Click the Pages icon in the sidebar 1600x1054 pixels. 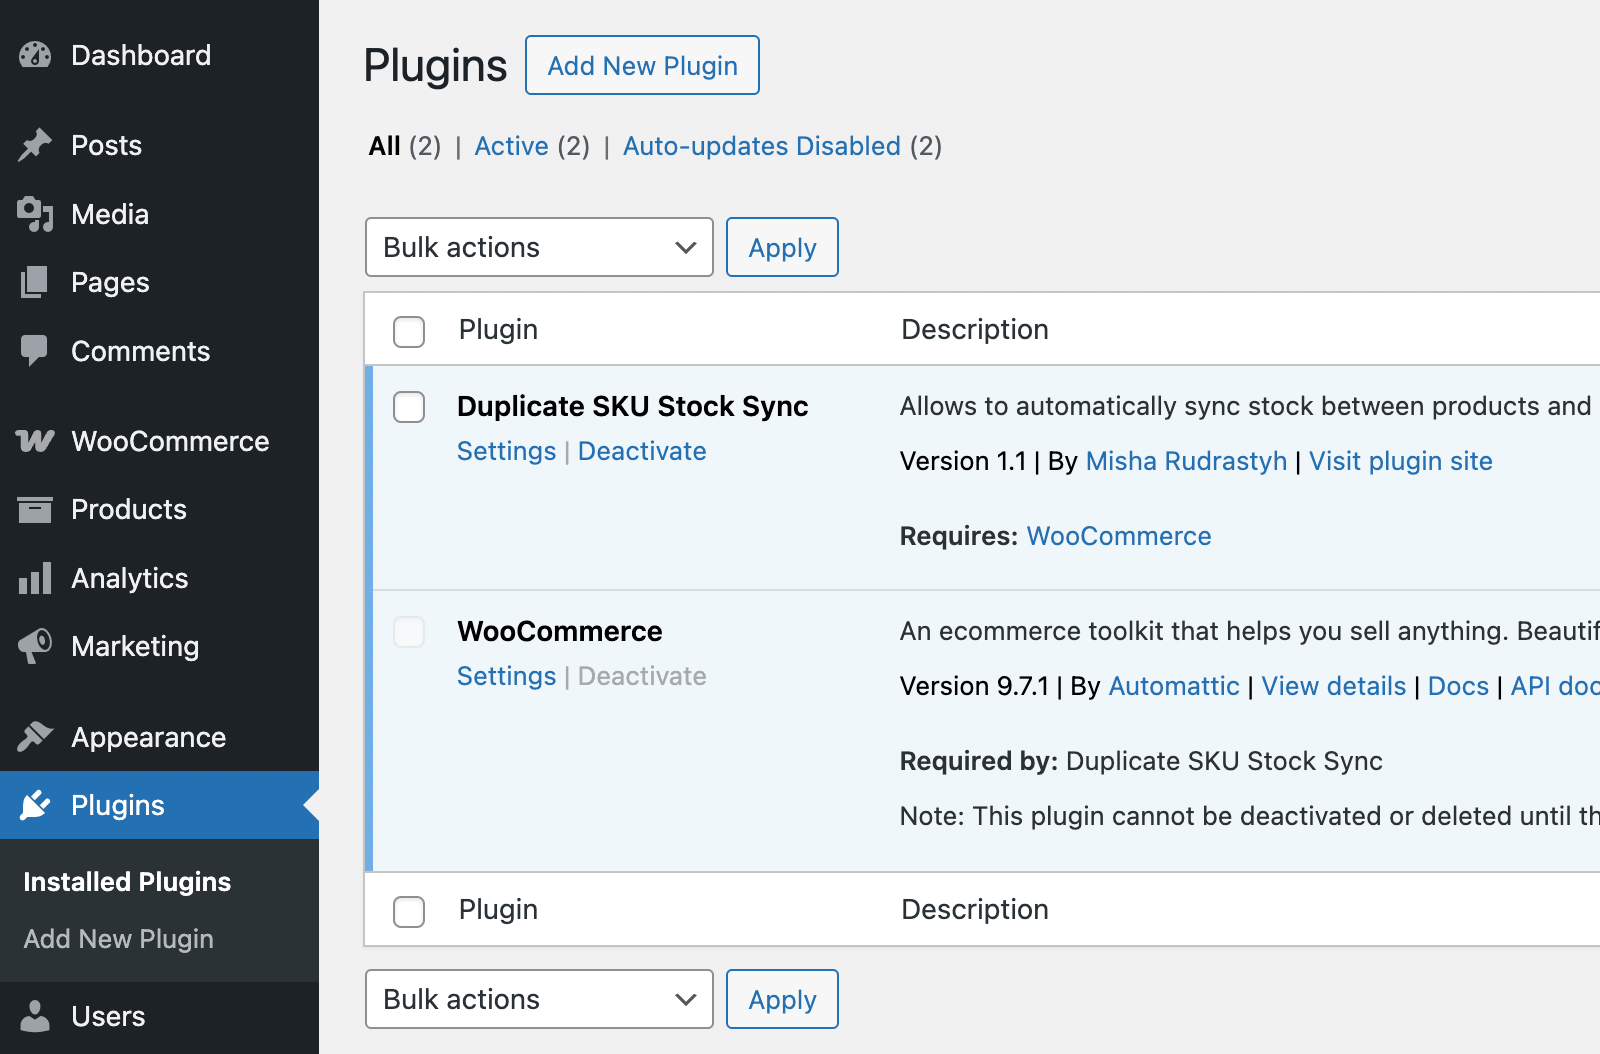35,282
